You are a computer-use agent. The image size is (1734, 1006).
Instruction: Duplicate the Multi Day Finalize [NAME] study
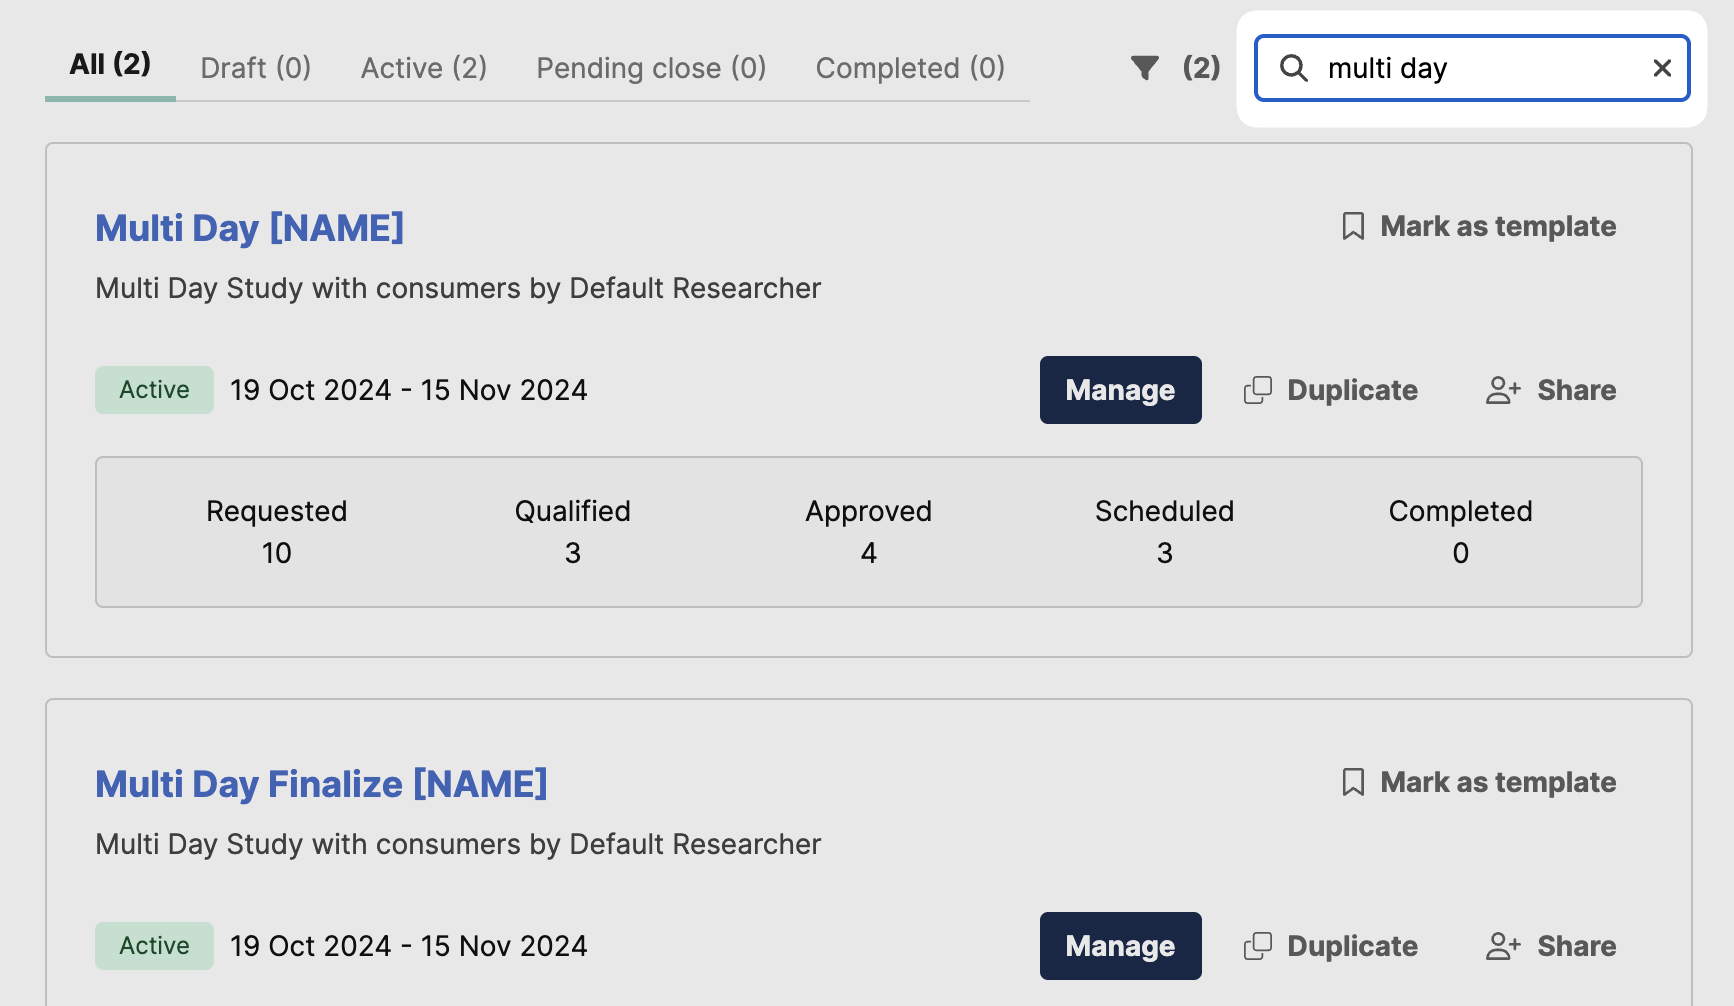coord(1331,946)
